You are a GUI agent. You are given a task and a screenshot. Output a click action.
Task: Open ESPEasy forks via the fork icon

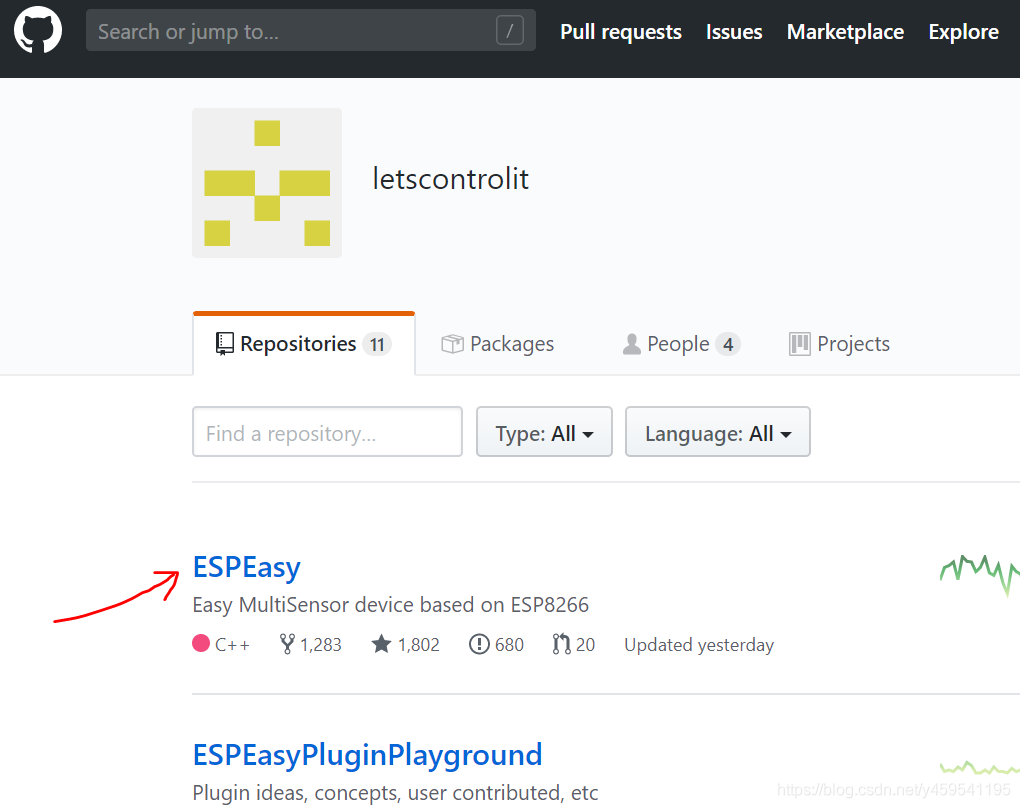(287, 644)
